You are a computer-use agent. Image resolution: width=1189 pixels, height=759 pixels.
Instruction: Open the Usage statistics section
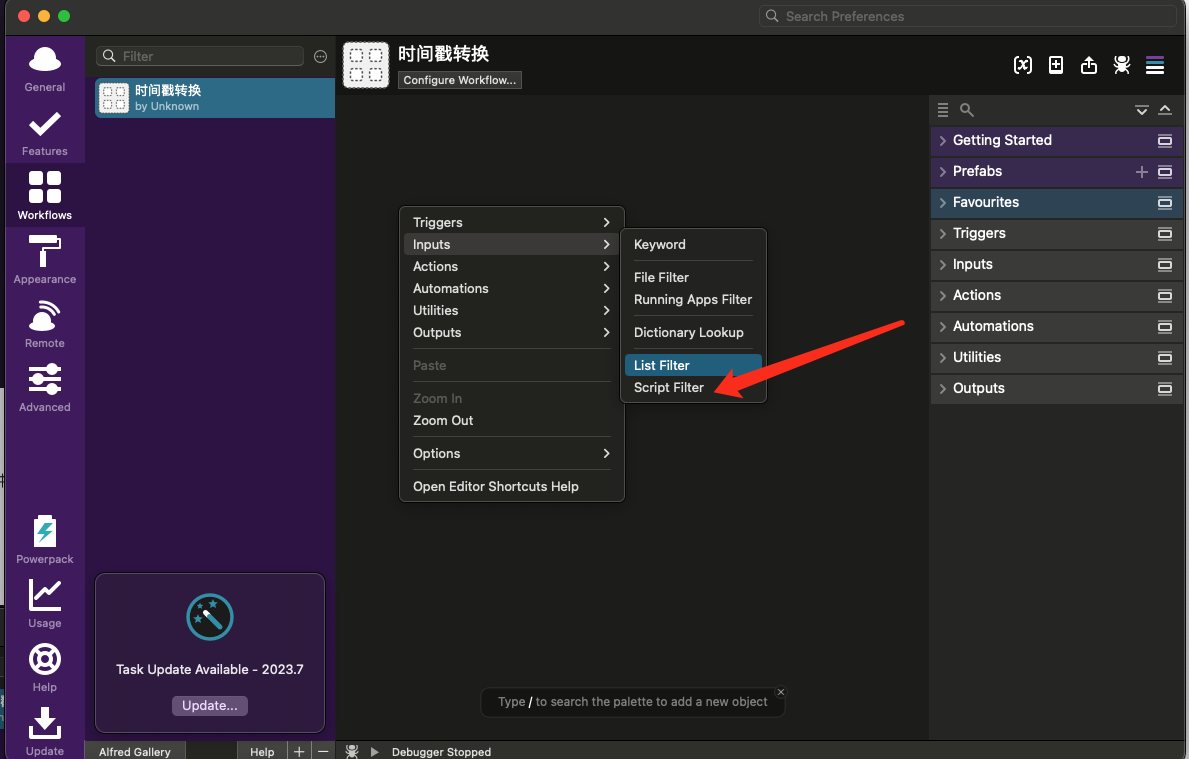pos(45,604)
